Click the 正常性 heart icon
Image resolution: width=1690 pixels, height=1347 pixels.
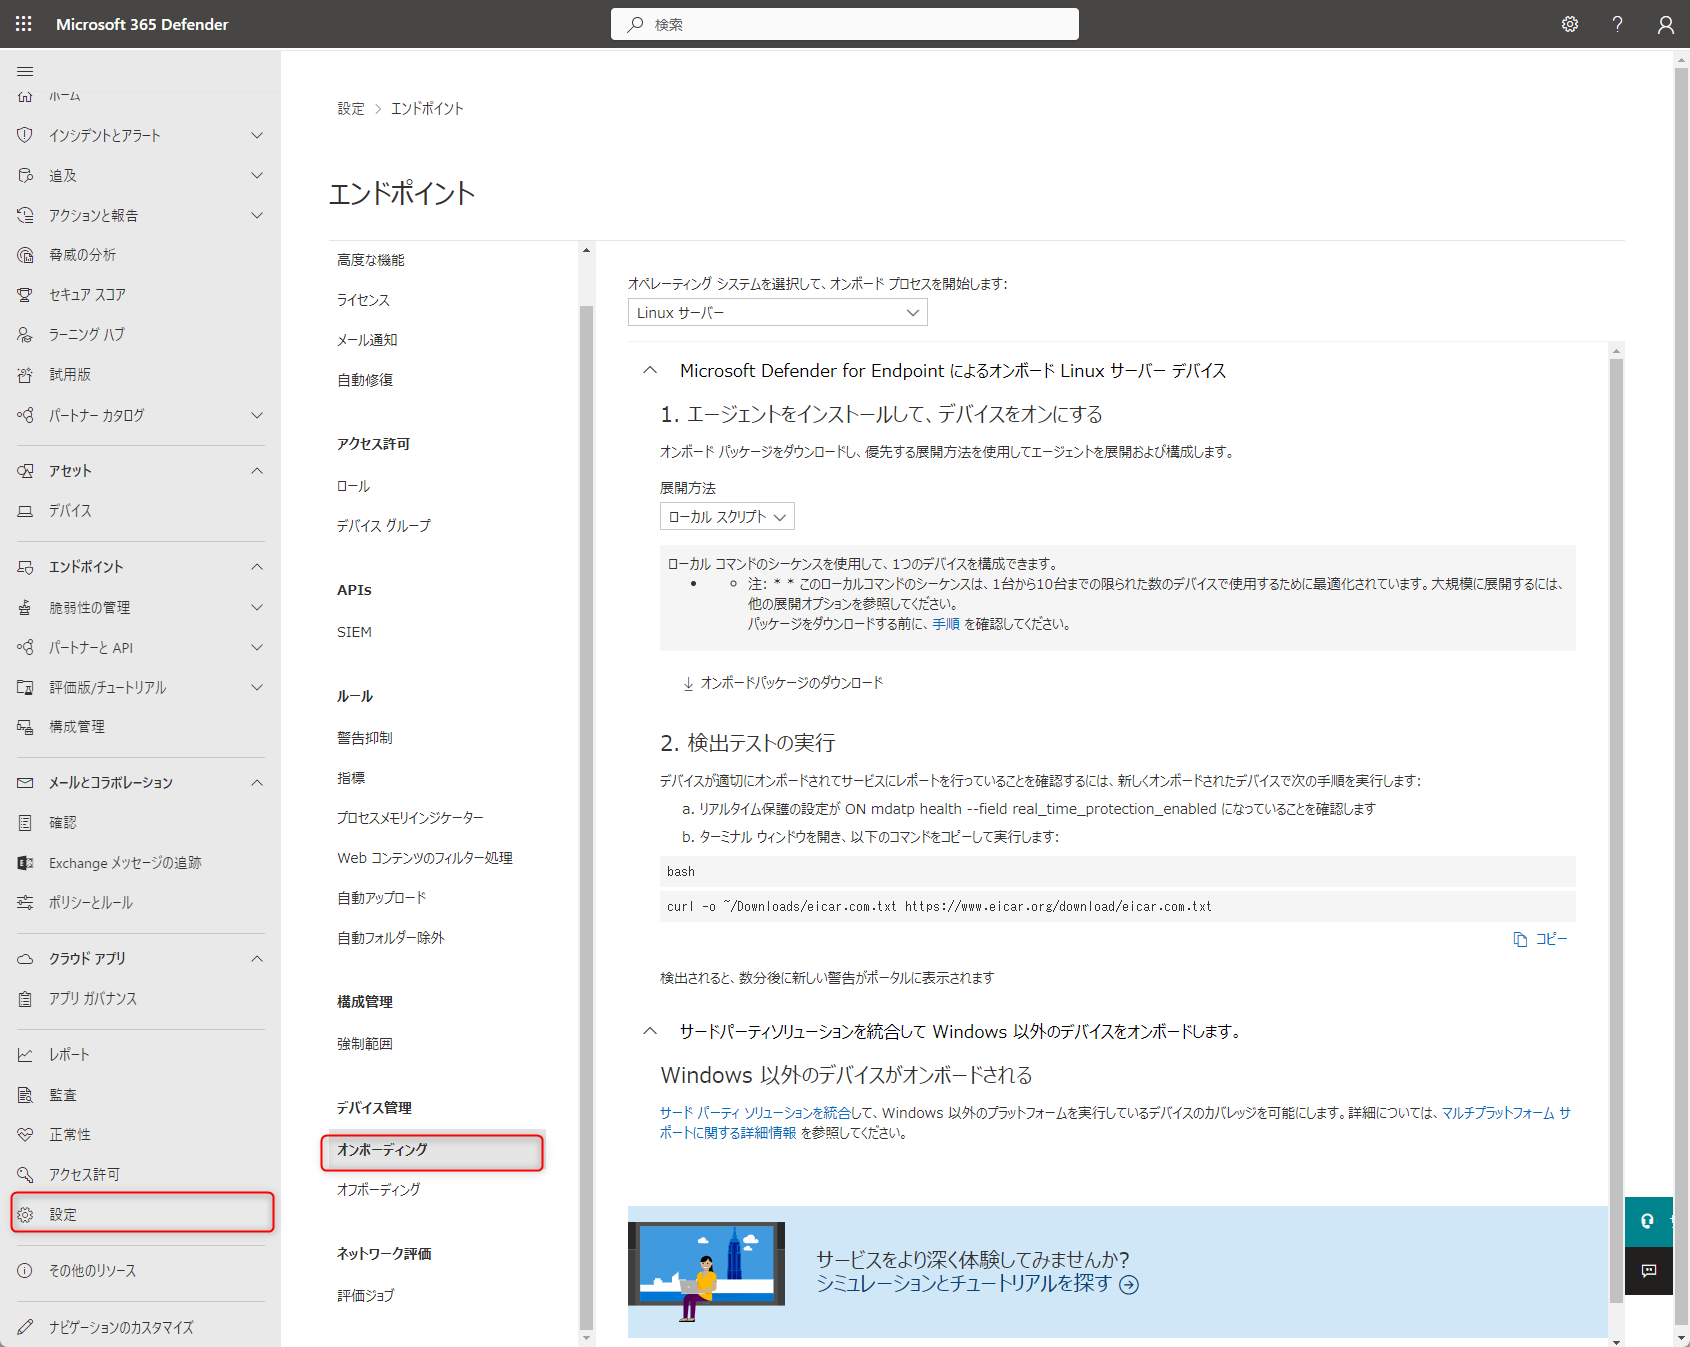(x=25, y=1135)
